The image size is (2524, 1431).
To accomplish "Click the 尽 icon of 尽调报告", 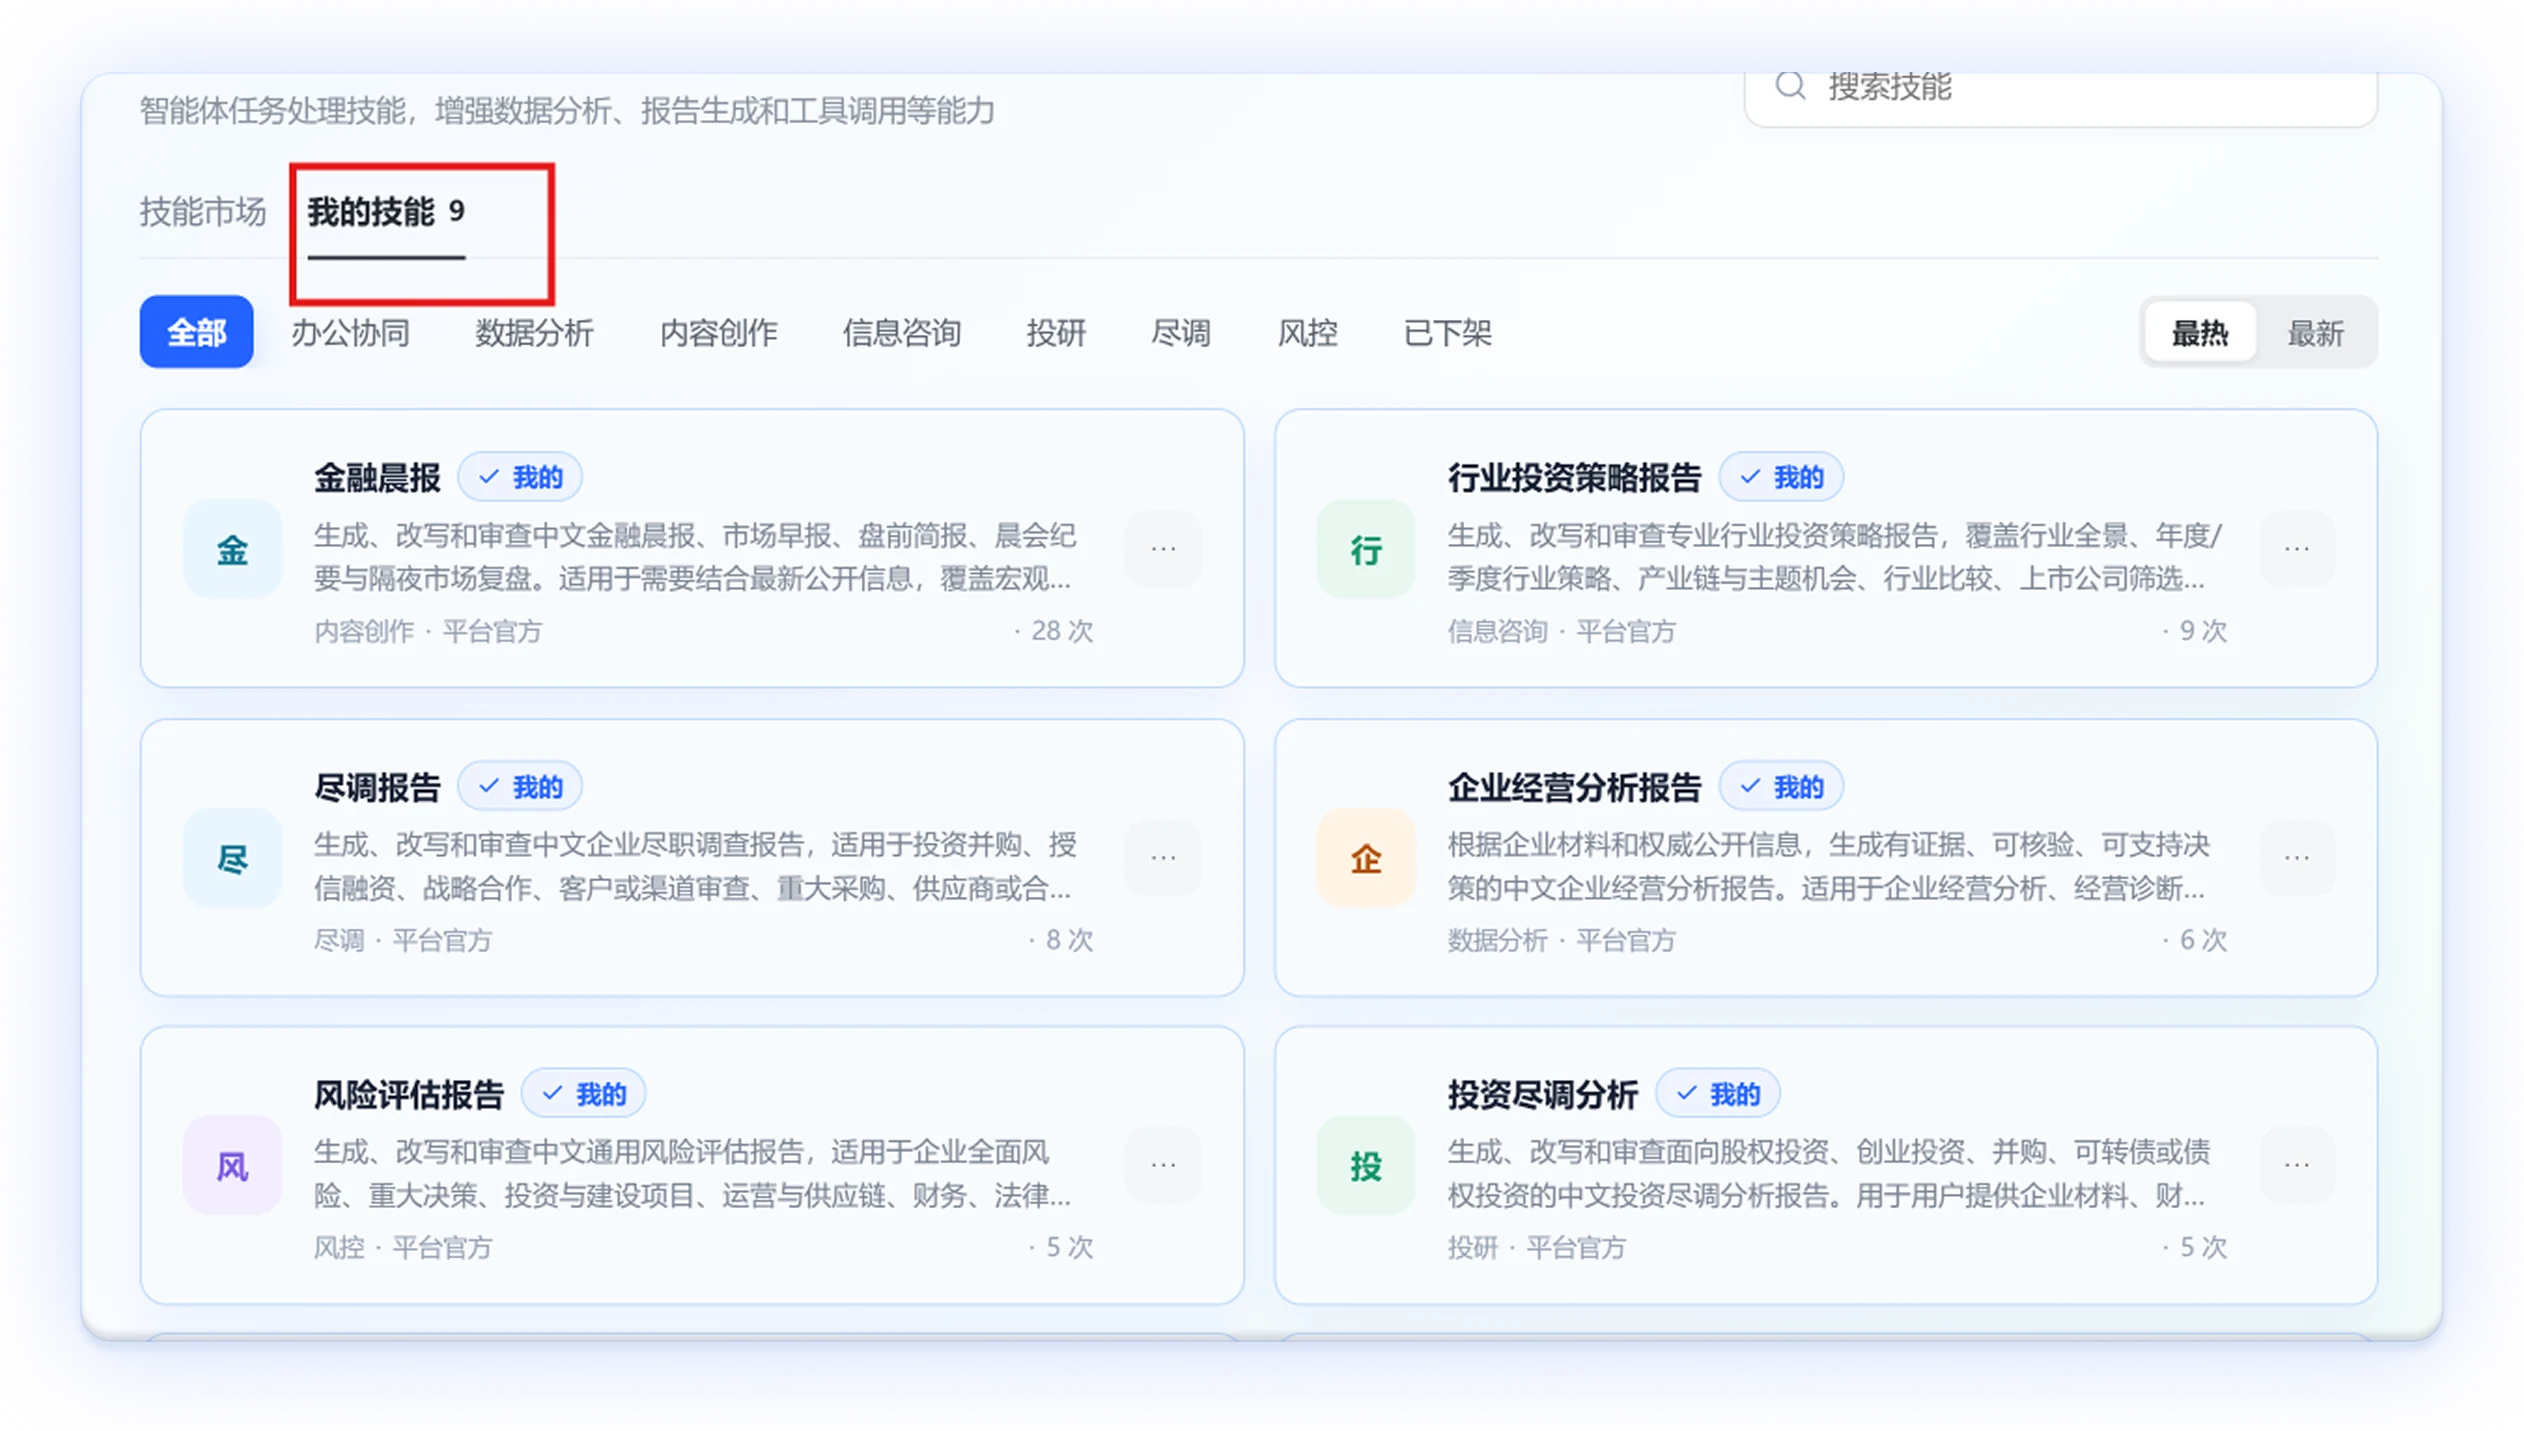I will (232, 858).
